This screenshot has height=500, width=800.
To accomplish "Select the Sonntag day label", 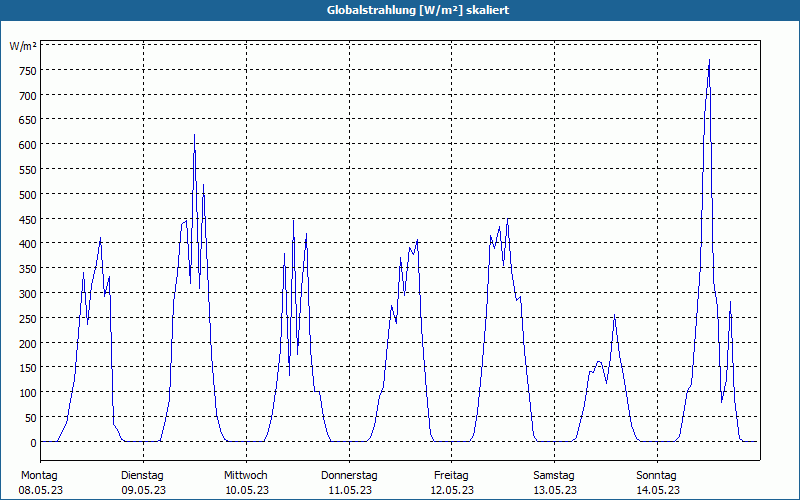I will click(656, 476).
